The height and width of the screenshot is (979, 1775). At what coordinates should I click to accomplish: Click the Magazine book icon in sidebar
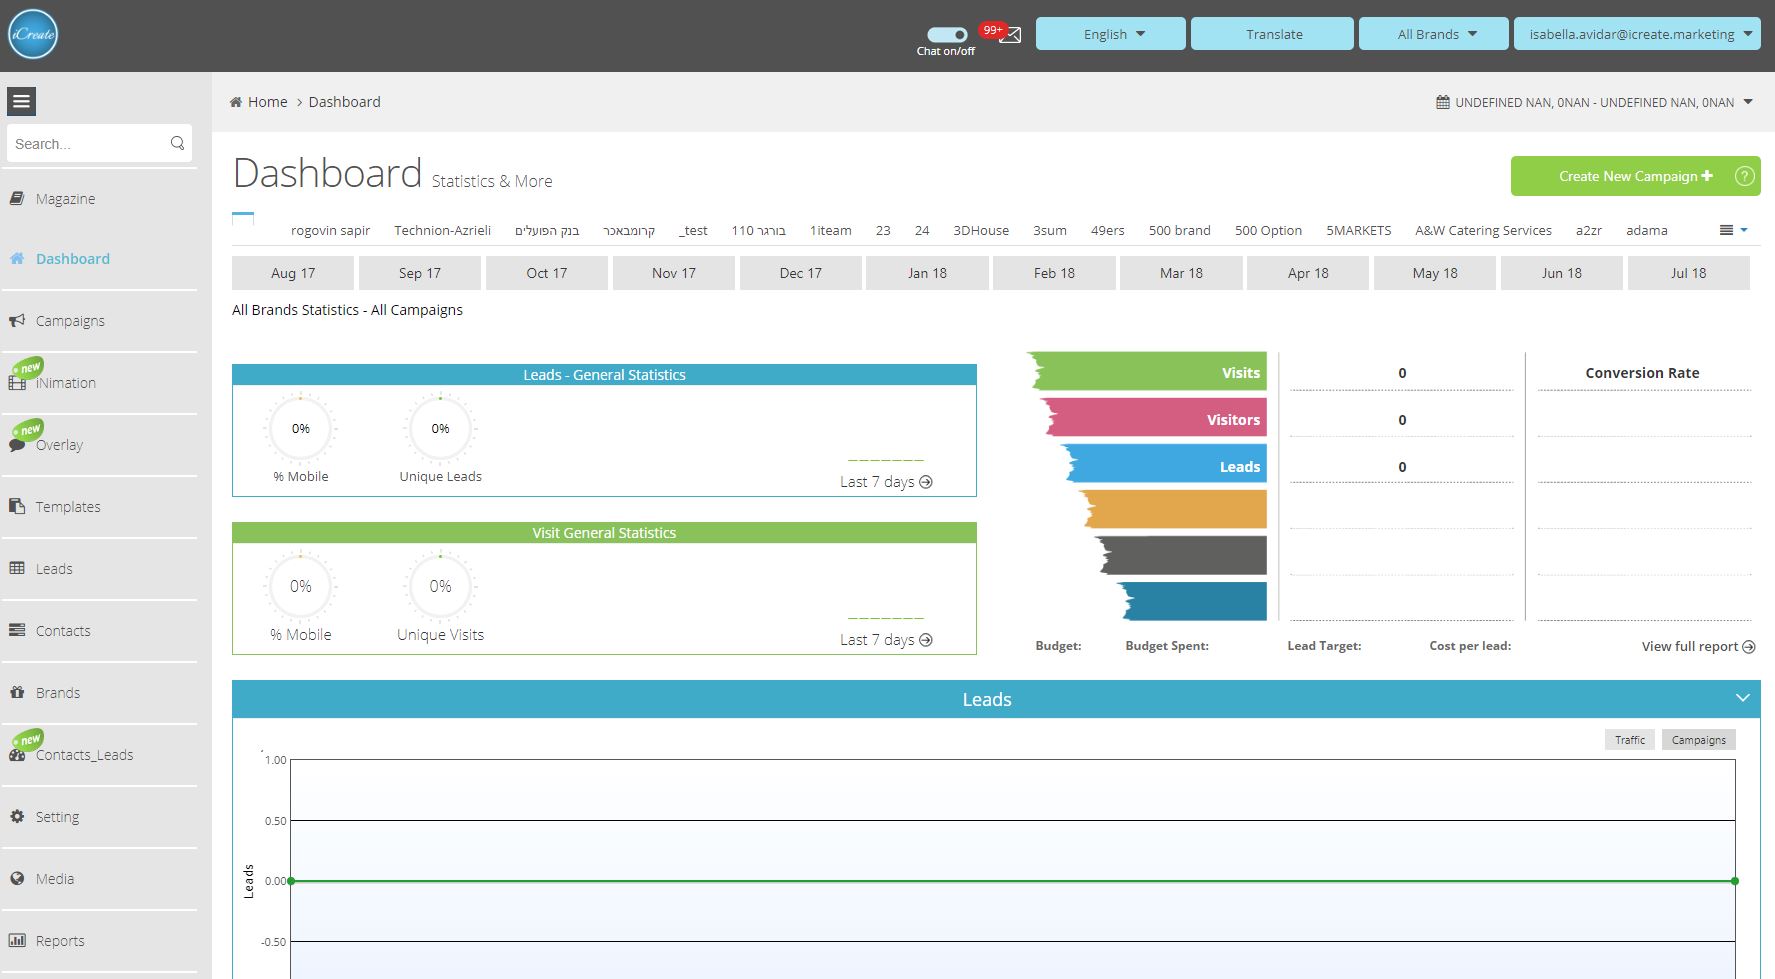tap(17, 198)
